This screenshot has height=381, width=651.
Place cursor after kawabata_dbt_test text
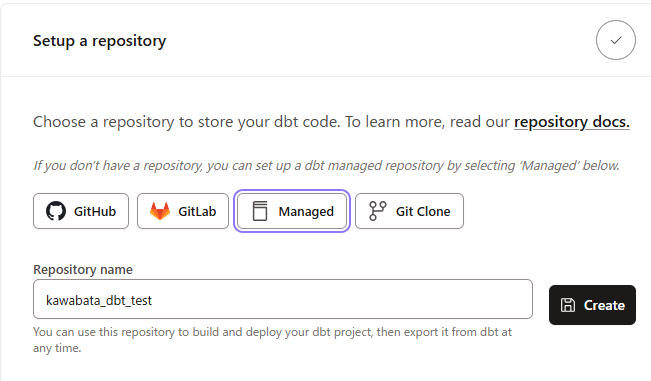click(153, 300)
